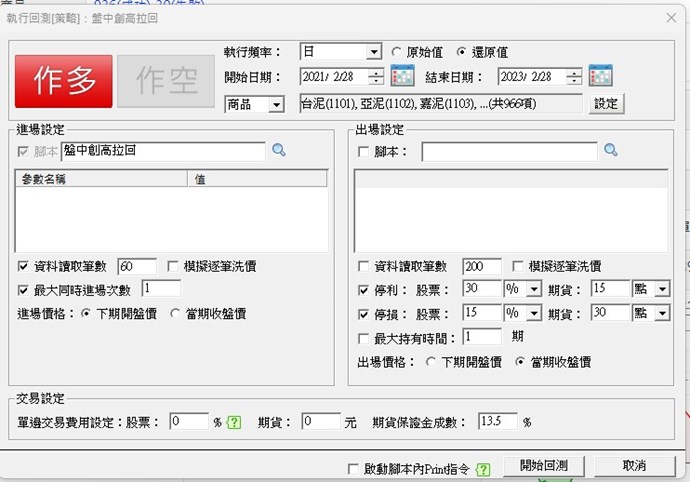Close the 執行回測 dialog window
The height and width of the screenshot is (482, 690).
671,17
